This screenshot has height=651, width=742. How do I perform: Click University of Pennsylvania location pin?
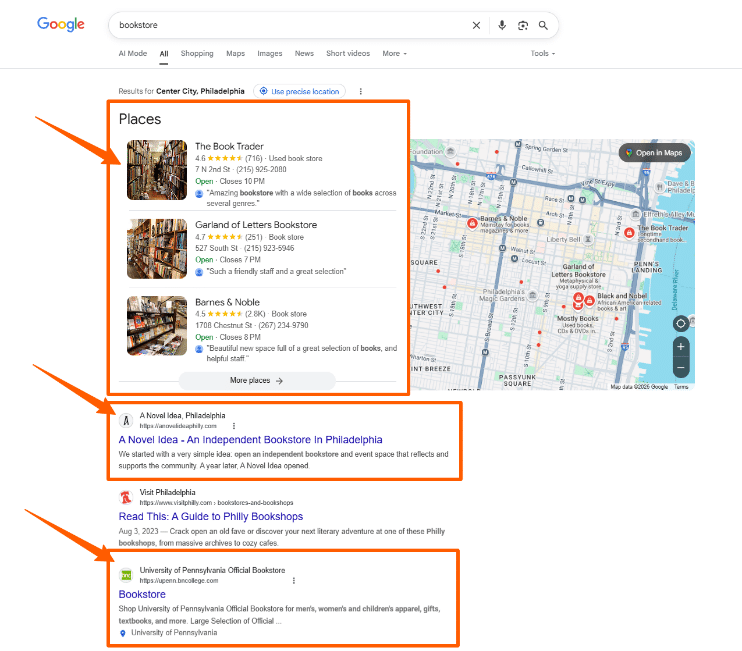pos(123,633)
